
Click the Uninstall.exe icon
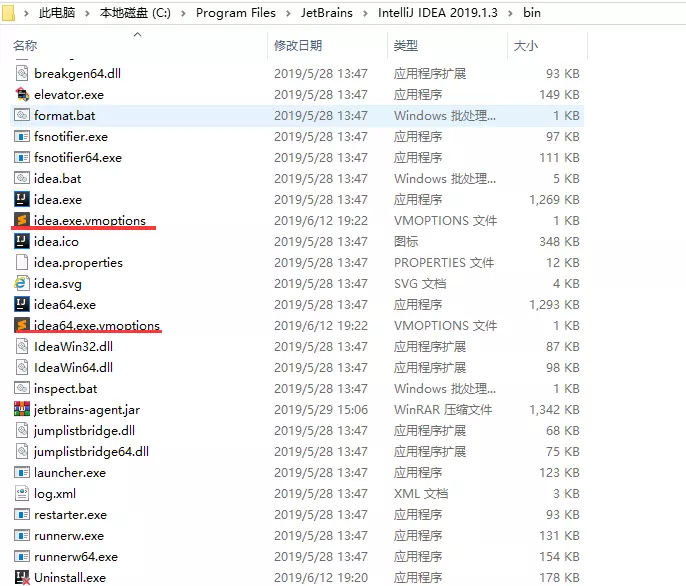tap(22, 577)
